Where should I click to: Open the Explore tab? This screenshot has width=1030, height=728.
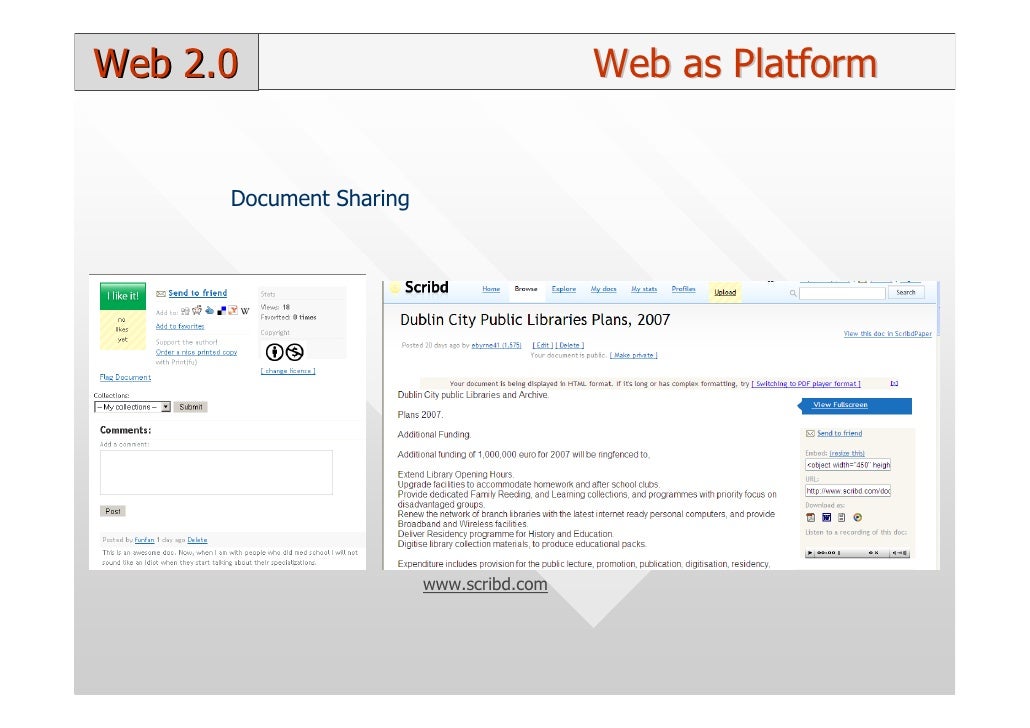pos(564,289)
